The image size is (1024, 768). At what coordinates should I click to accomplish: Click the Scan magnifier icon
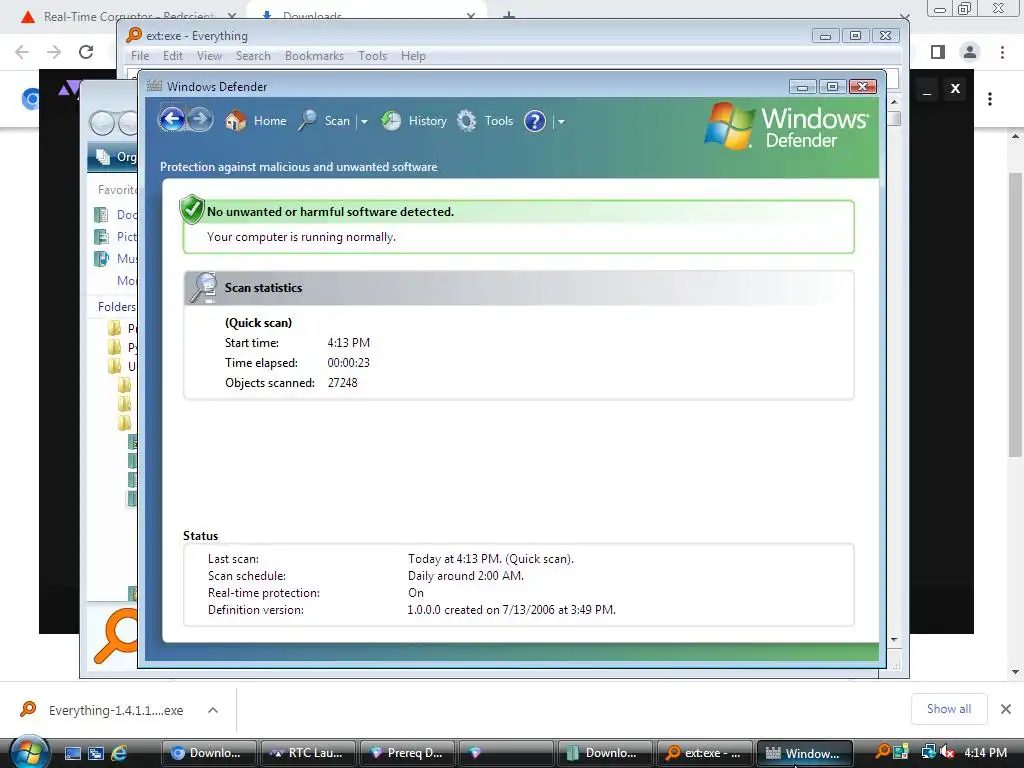tap(307, 121)
